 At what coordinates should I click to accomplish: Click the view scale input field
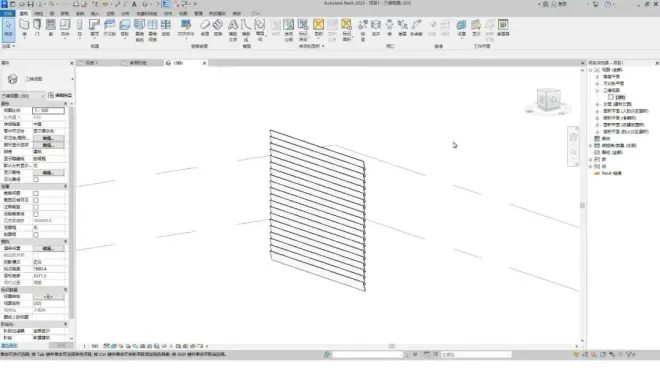(x=48, y=110)
